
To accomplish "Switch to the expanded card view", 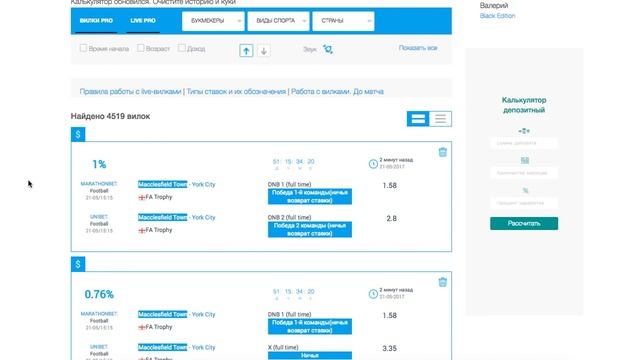I will coord(418,119).
